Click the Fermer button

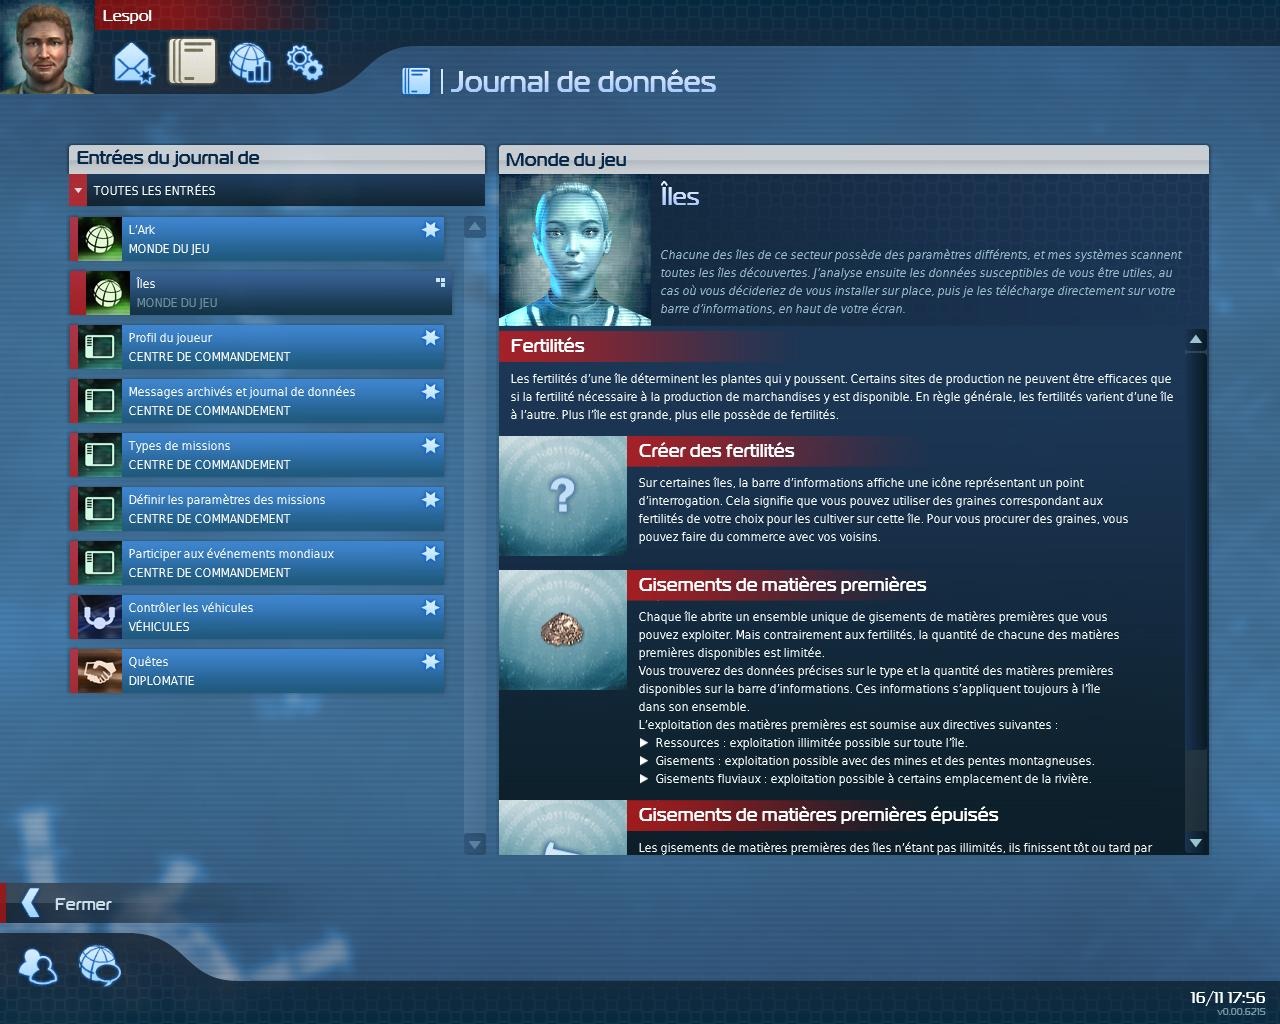pyautogui.click(x=82, y=904)
